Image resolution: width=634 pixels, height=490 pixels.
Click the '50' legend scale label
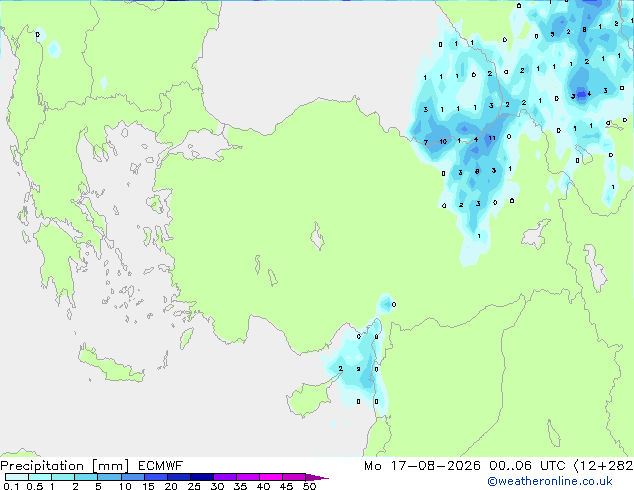[x=309, y=486]
